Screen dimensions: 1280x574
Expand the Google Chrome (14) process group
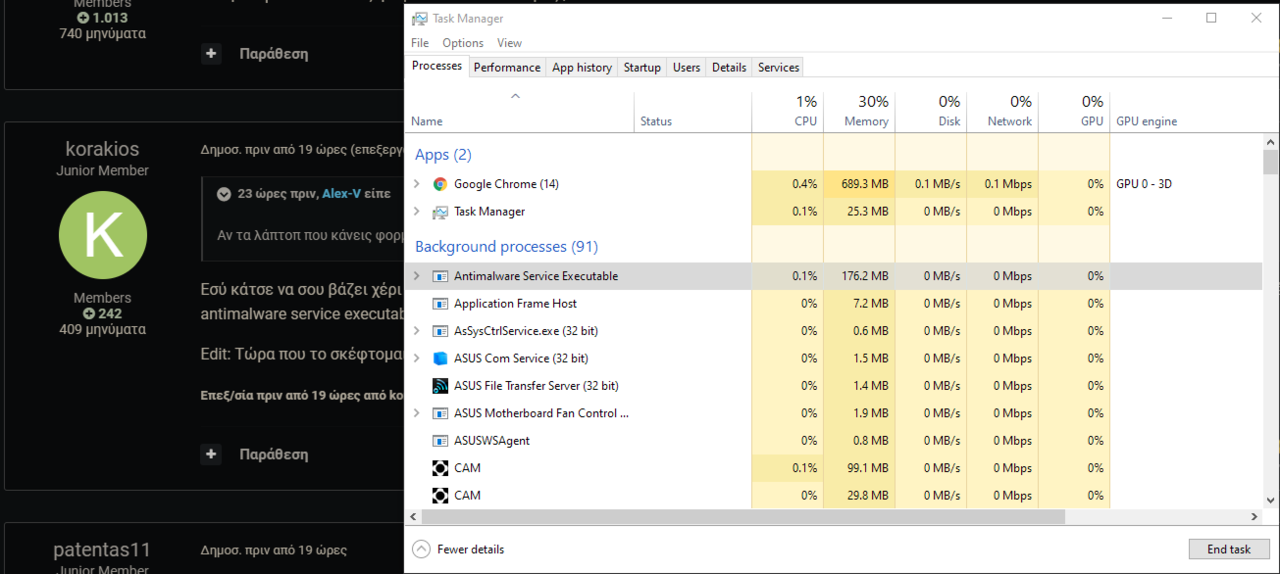click(416, 184)
